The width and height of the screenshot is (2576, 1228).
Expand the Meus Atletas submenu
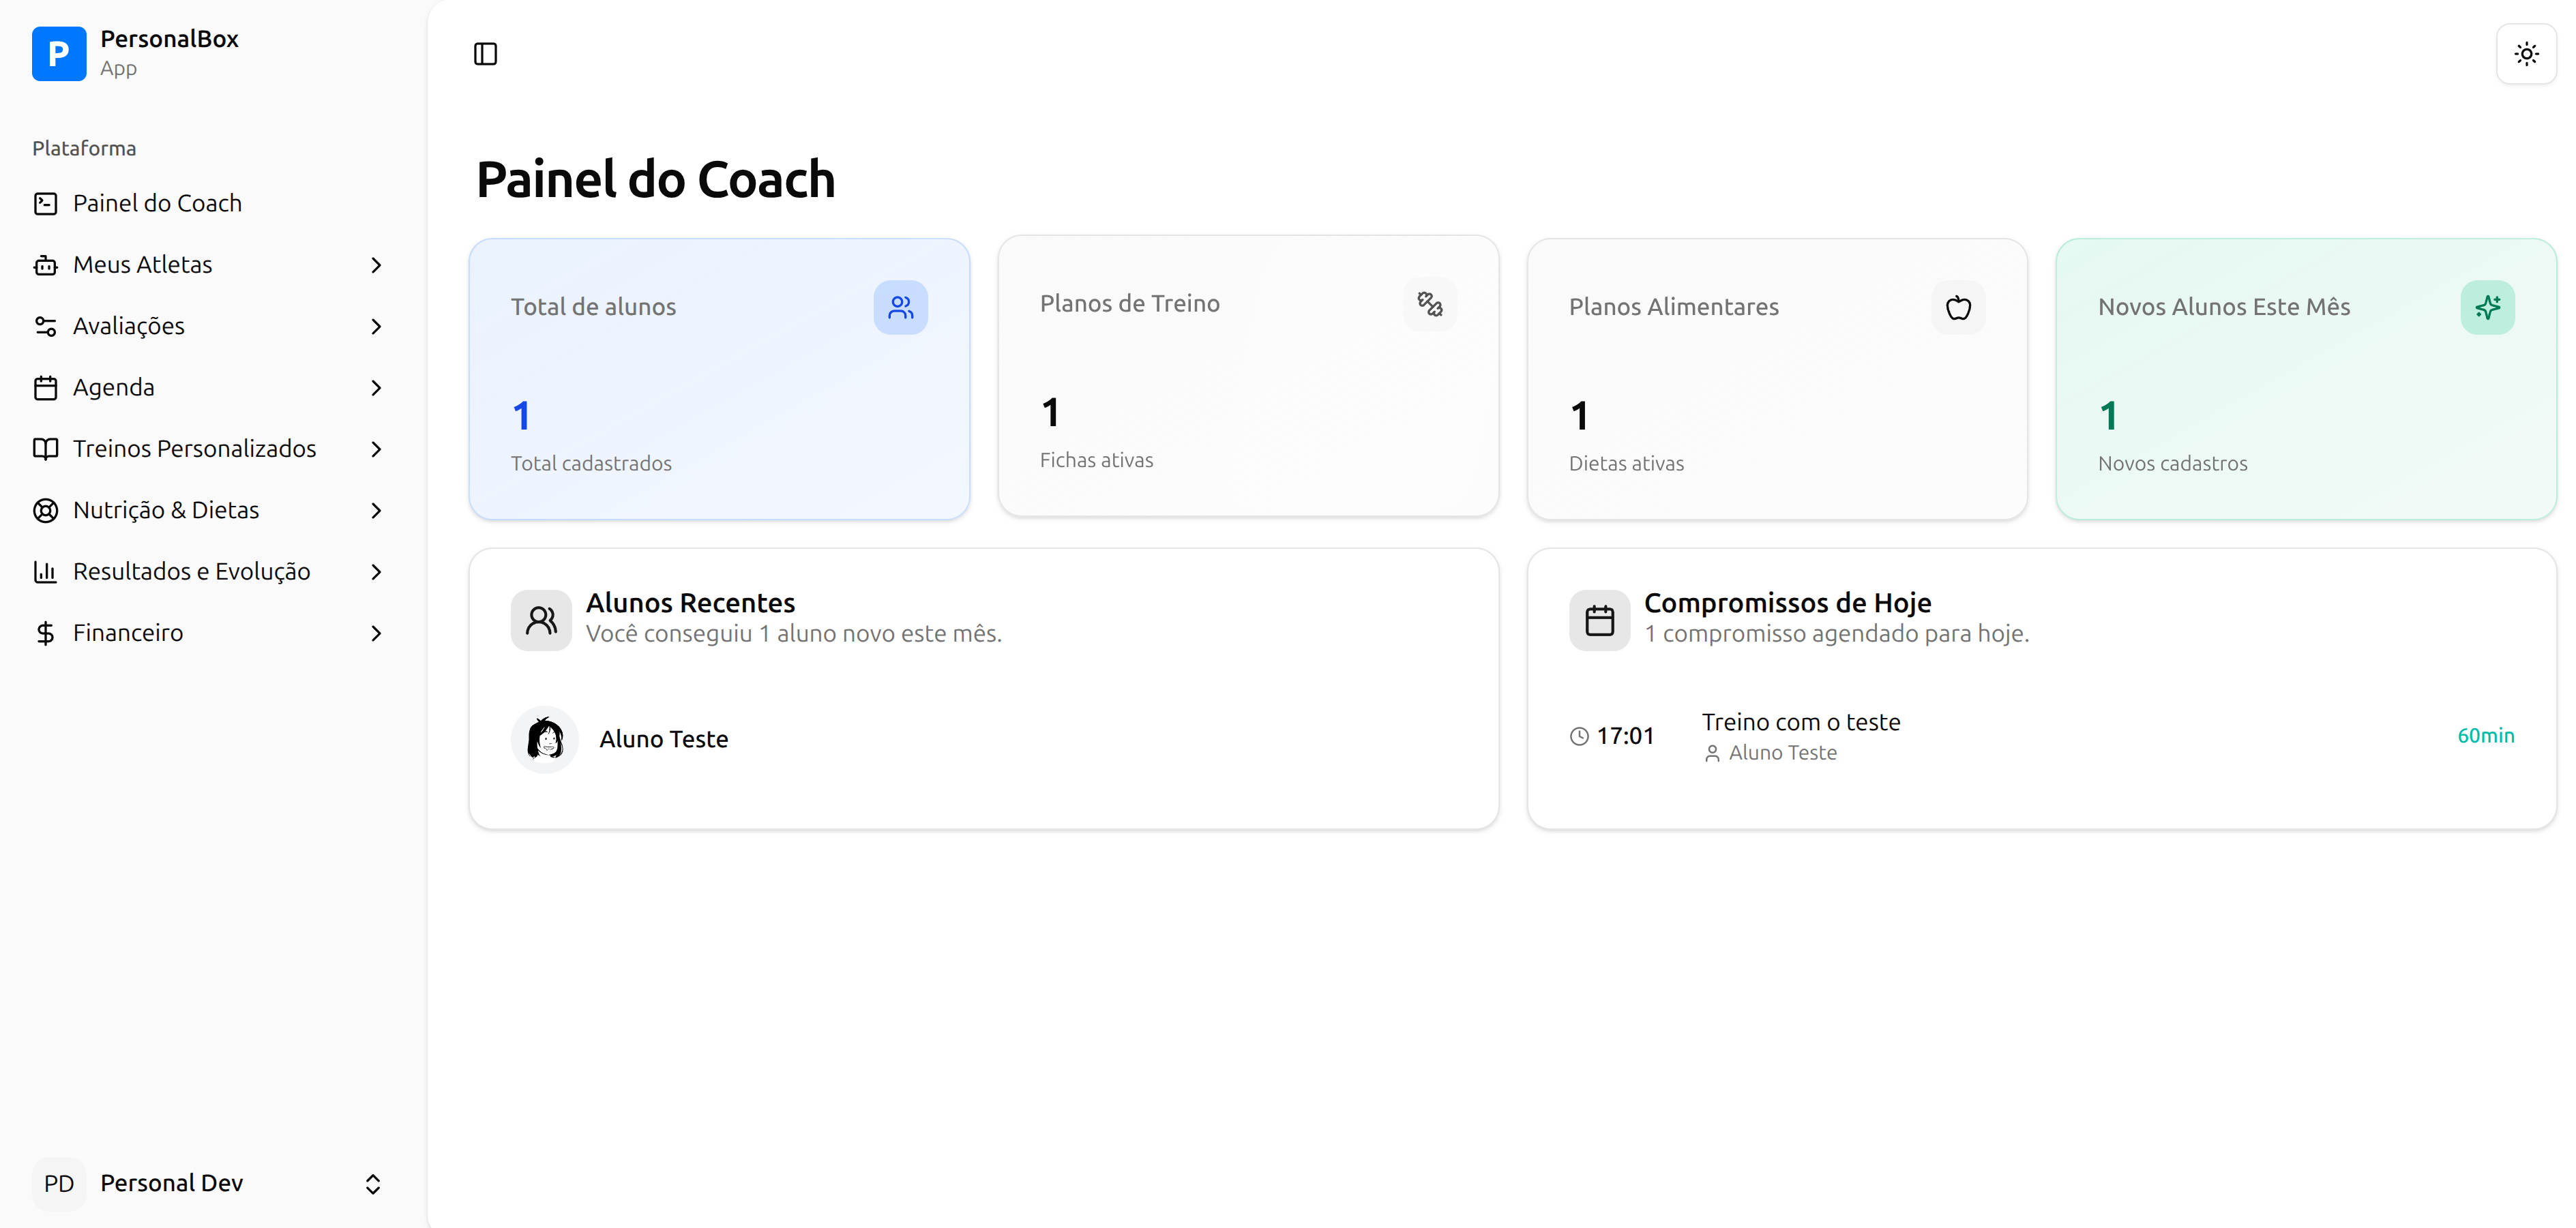(x=376, y=265)
